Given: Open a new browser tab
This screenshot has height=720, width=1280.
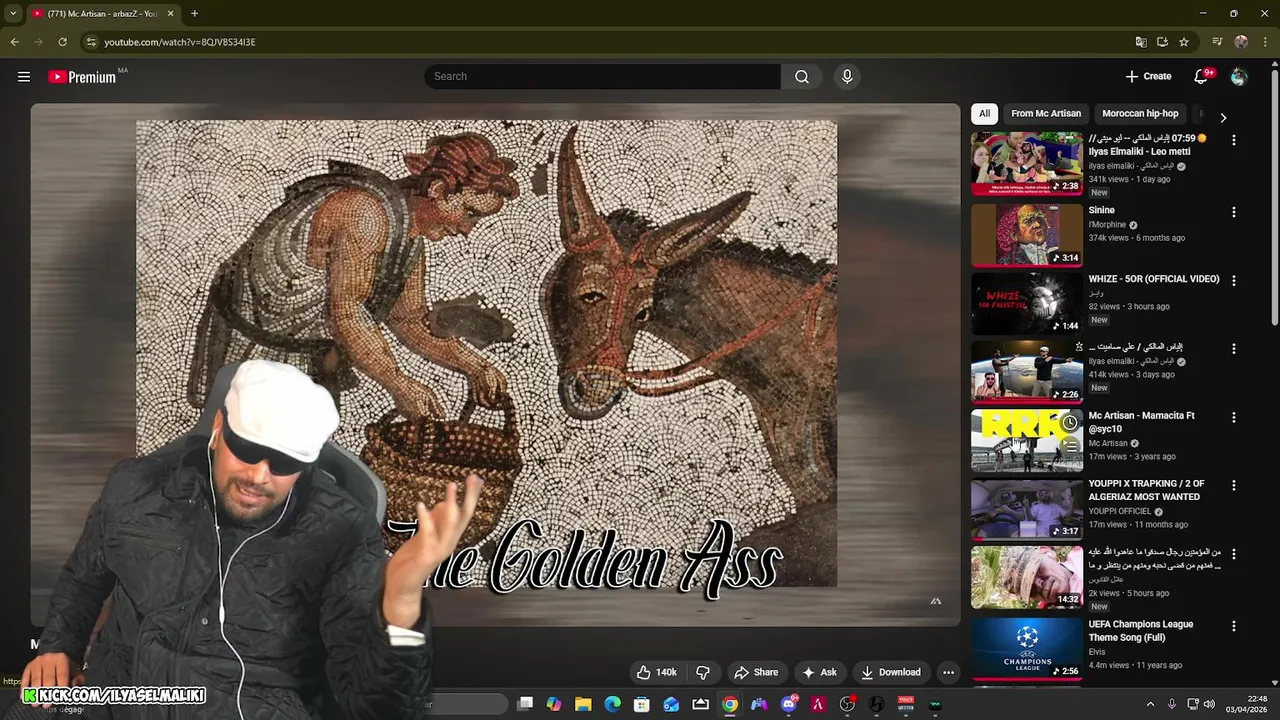Looking at the screenshot, I should coord(194,14).
